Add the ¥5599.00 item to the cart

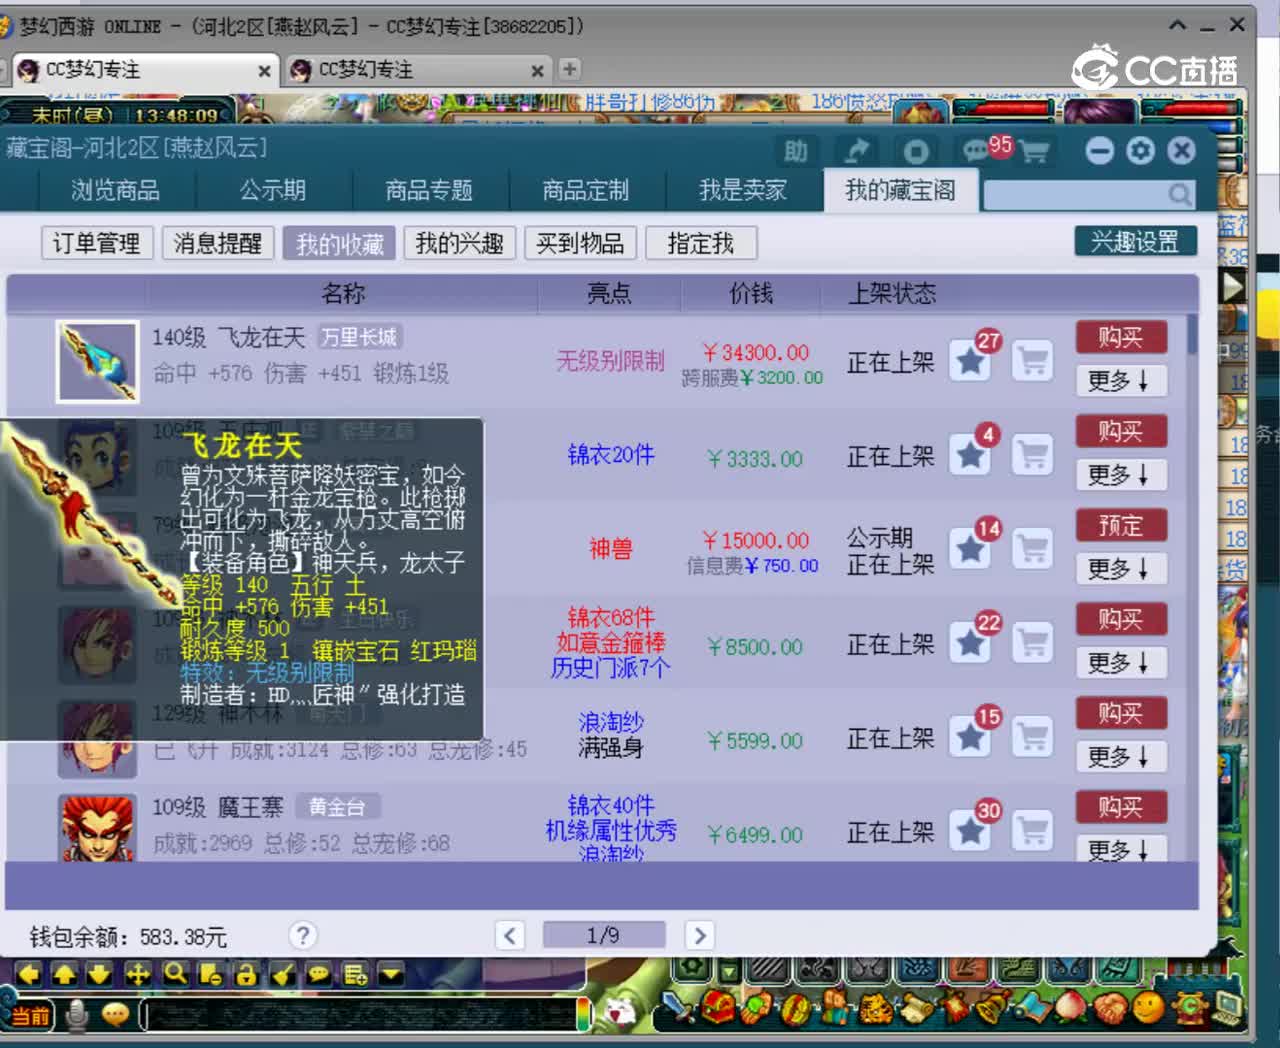point(1033,736)
